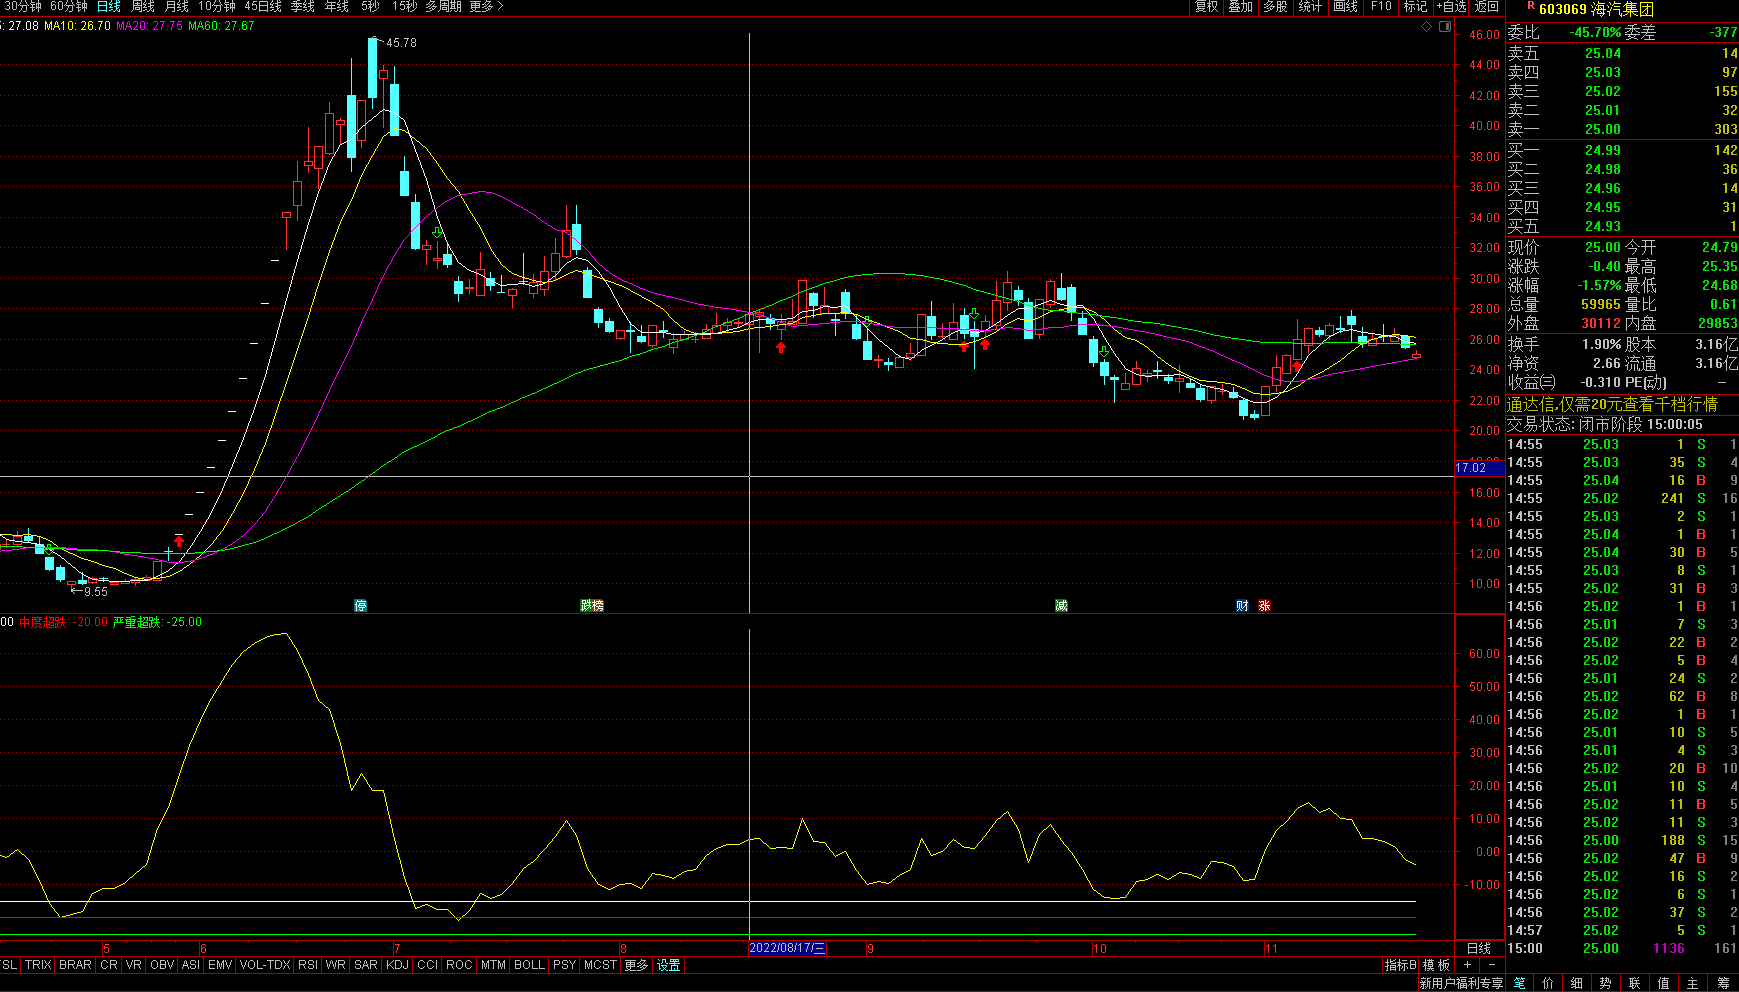This screenshot has width=1739, height=992.
Task: Click the red R badge beside stock code
Action: point(1530,6)
